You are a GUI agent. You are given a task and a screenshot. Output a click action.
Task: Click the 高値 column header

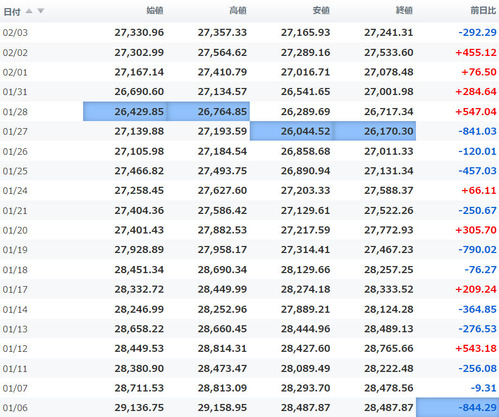pyautogui.click(x=238, y=11)
